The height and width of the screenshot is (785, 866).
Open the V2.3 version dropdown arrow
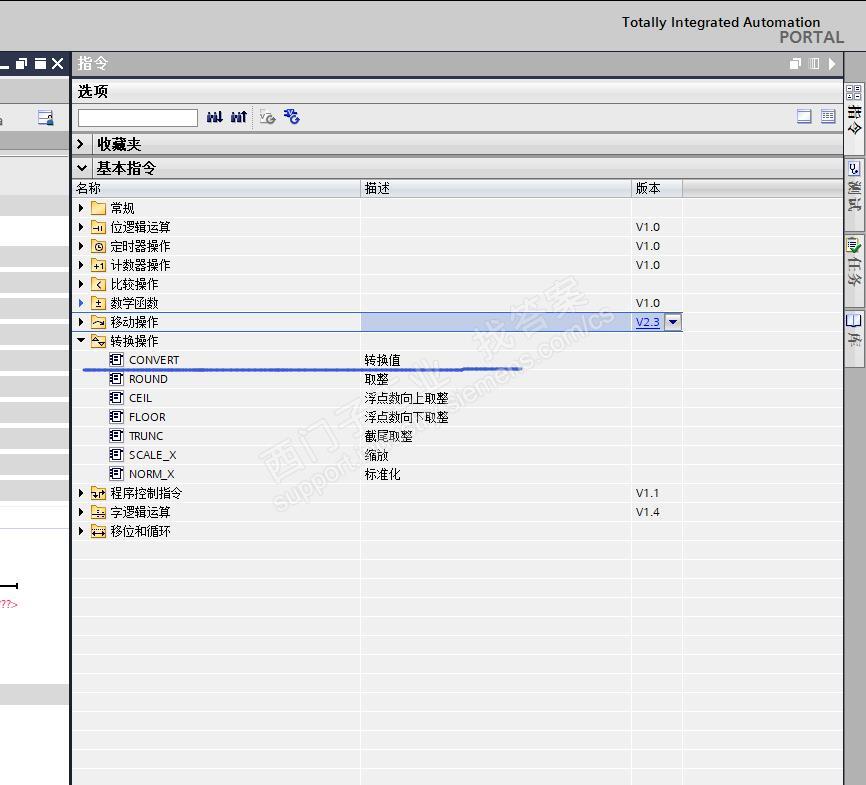pyautogui.click(x=673, y=322)
